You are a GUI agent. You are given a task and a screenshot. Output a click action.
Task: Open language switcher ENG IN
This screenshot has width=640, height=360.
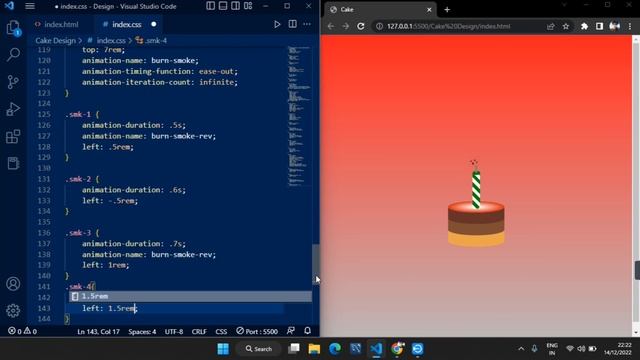pyautogui.click(x=552, y=349)
